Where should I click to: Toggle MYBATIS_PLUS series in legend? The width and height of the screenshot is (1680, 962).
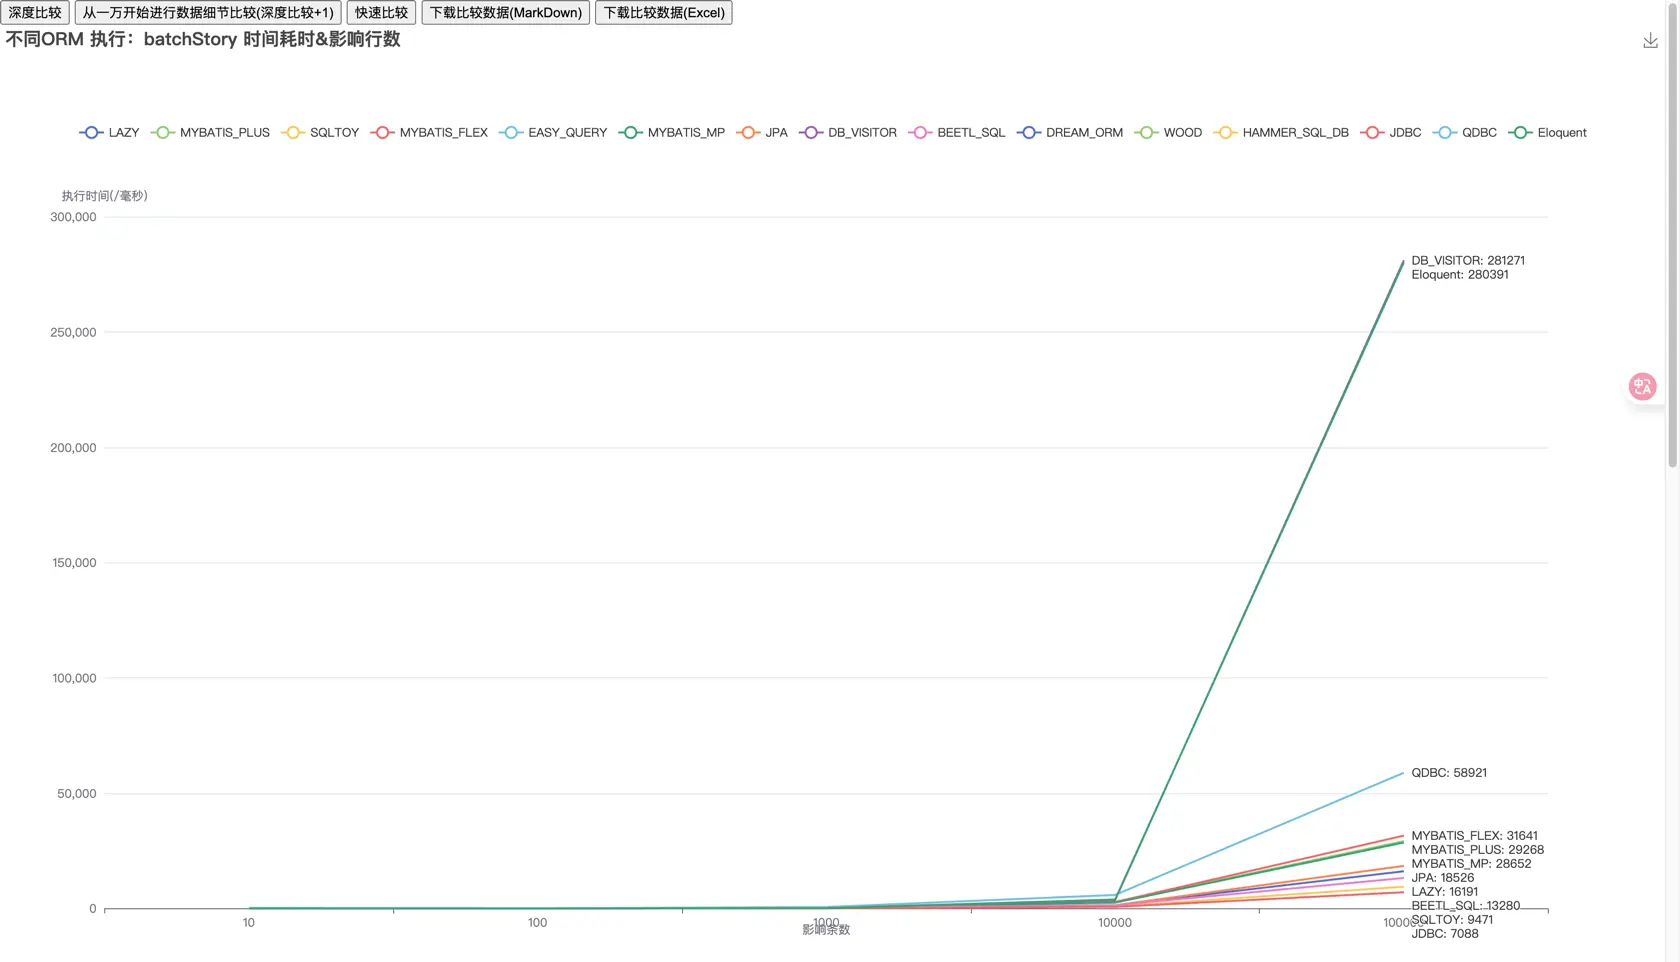click(211, 133)
